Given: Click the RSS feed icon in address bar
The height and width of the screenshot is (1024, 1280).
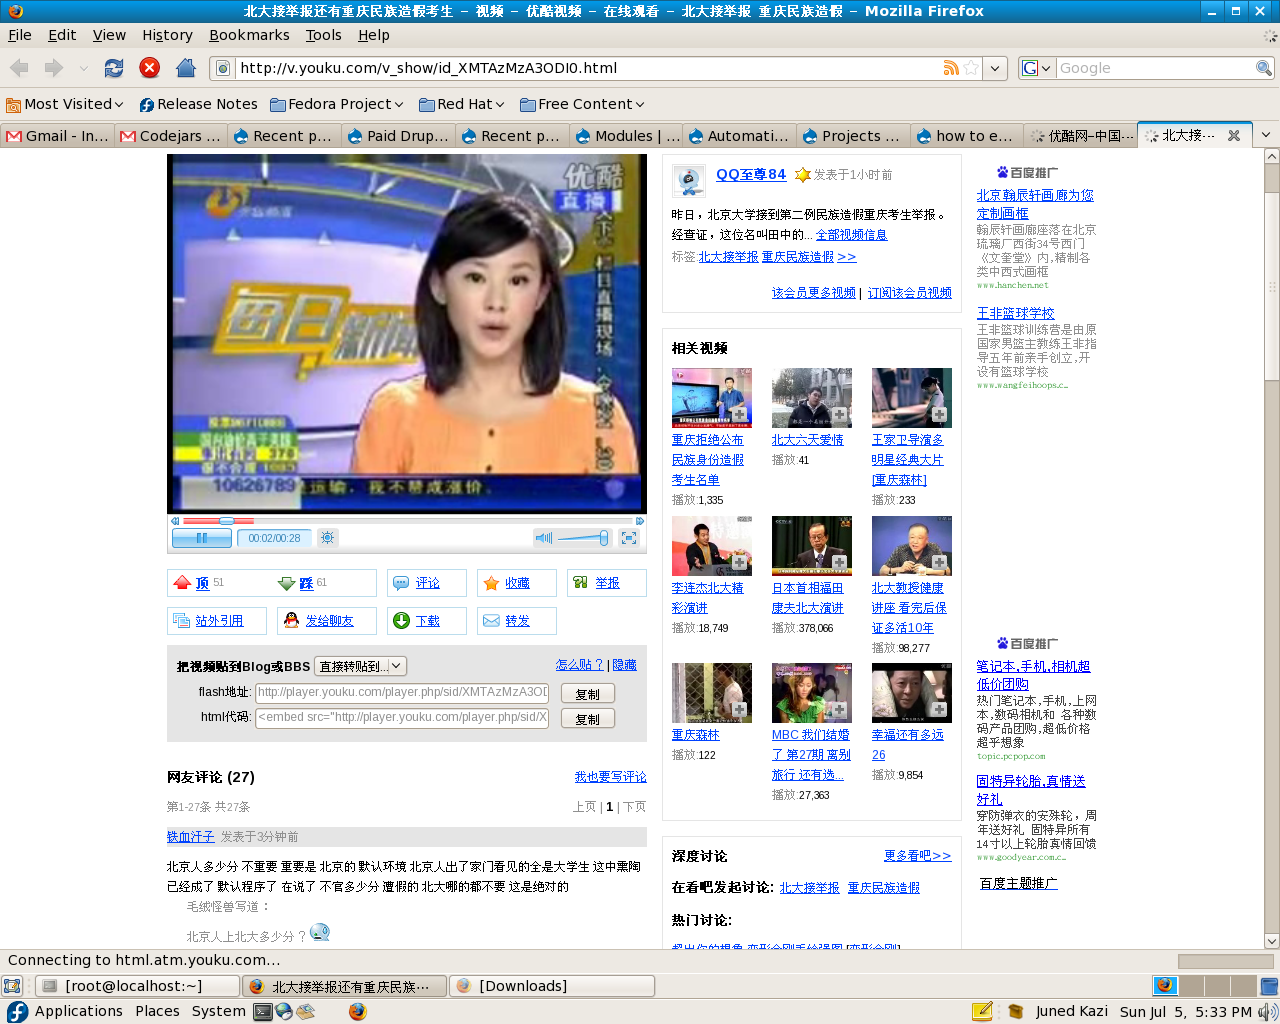Looking at the screenshot, I should coord(951,68).
